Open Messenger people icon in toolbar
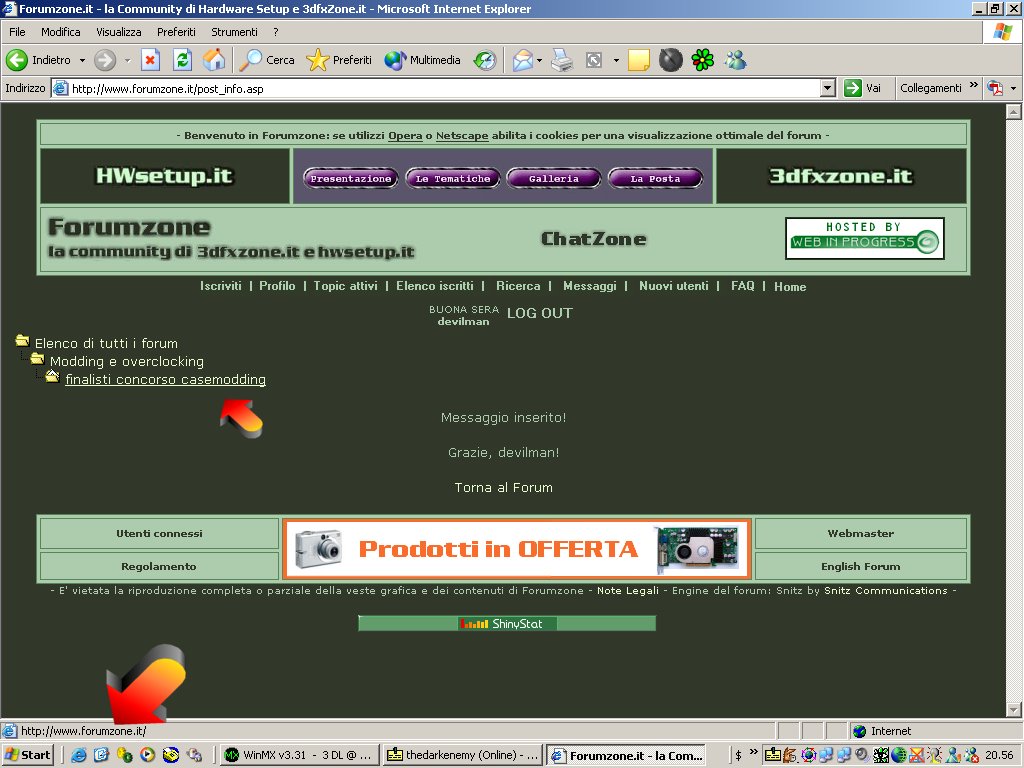1024x768 pixels. (735, 60)
